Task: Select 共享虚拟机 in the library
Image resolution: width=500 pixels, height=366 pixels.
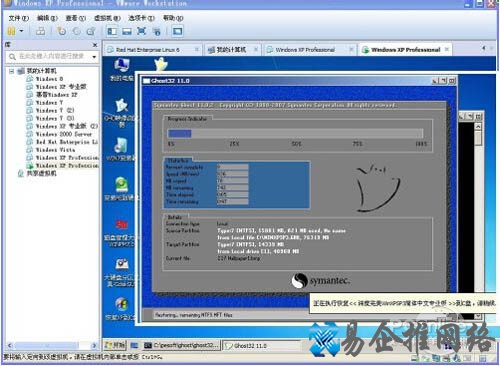Action: point(42,173)
